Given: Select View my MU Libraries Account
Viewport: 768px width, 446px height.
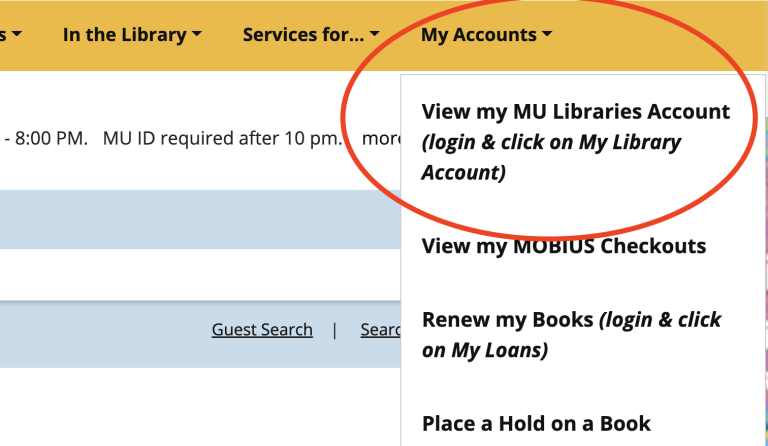Looking at the screenshot, I should pyautogui.click(x=576, y=112).
